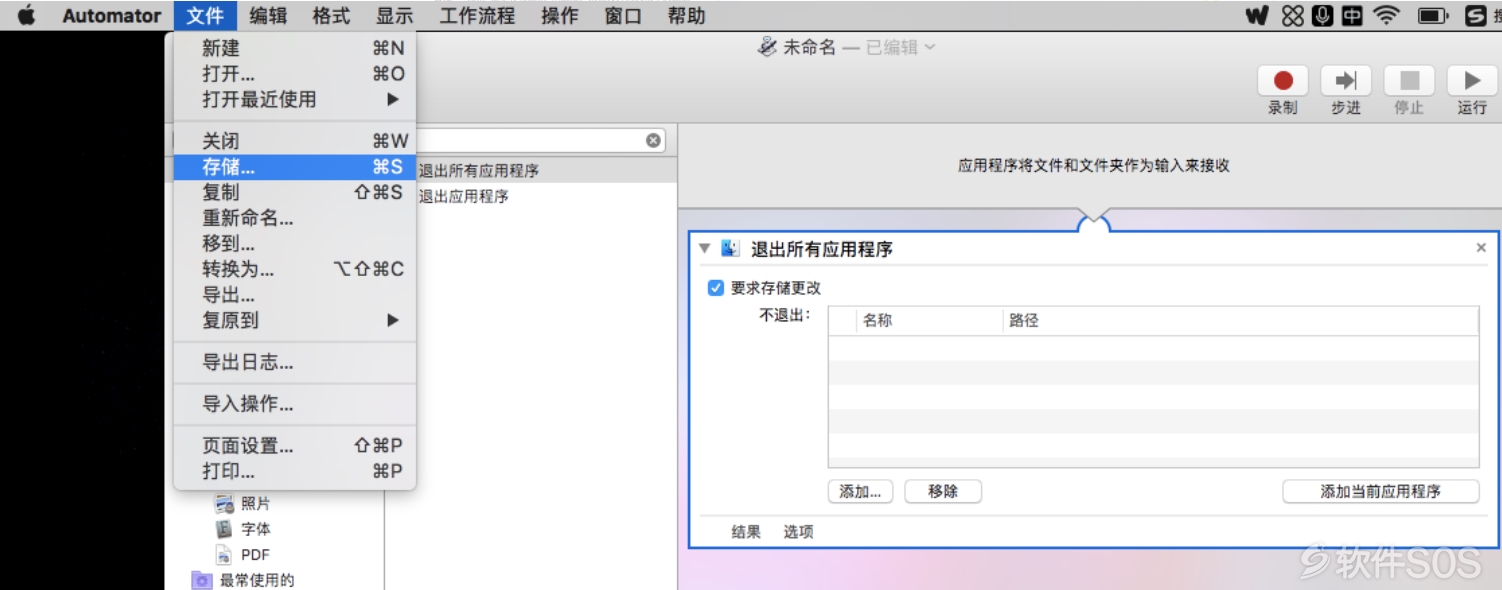Collapse the 退出所有应用程序 action disclosure triangle
Viewport: 1502px width, 590px height.
(705, 248)
